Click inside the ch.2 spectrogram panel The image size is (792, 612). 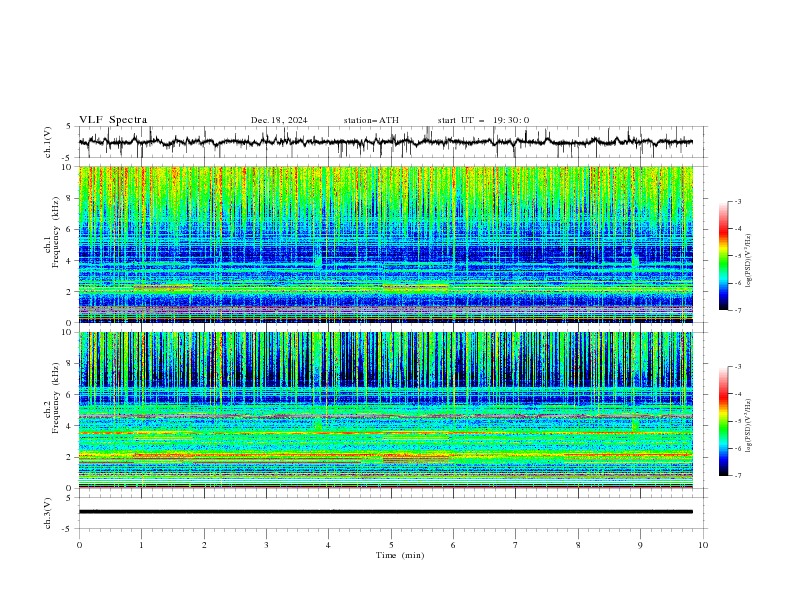386,410
